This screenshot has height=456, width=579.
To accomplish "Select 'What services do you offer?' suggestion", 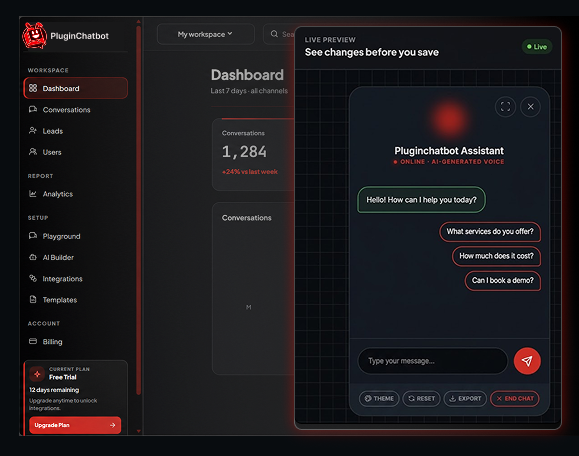I will coord(490,232).
